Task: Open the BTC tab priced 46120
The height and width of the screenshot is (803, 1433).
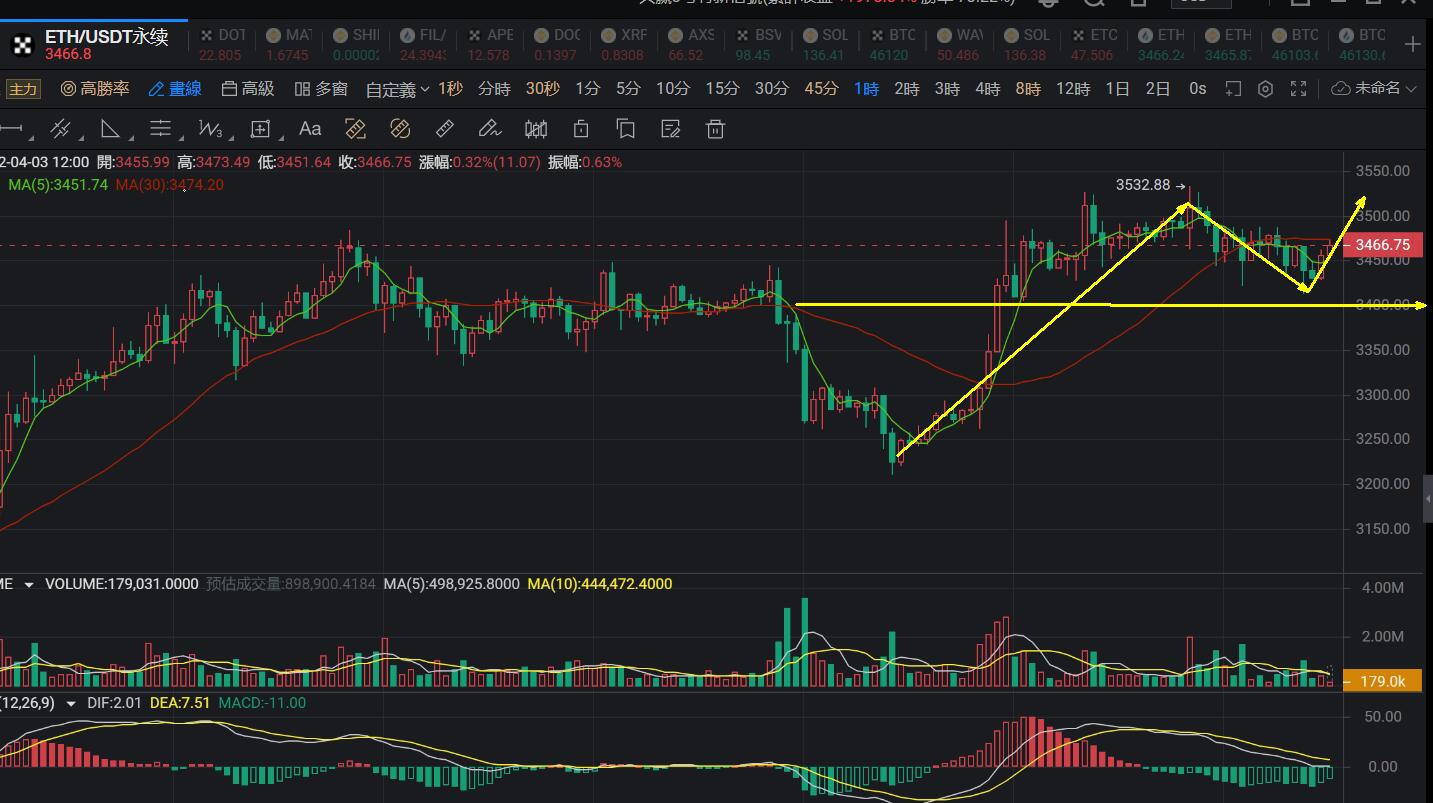Action: tap(892, 45)
